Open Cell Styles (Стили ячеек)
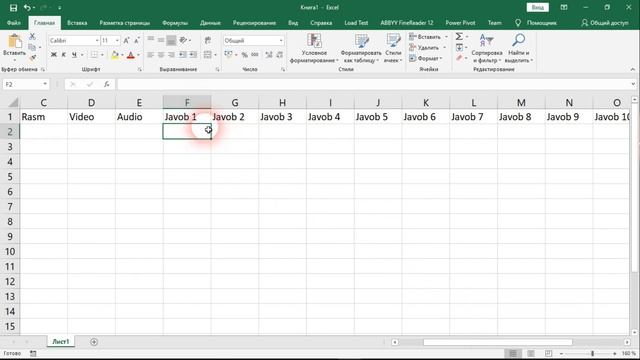Image resolution: width=640 pixels, height=360 pixels. tap(393, 48)
